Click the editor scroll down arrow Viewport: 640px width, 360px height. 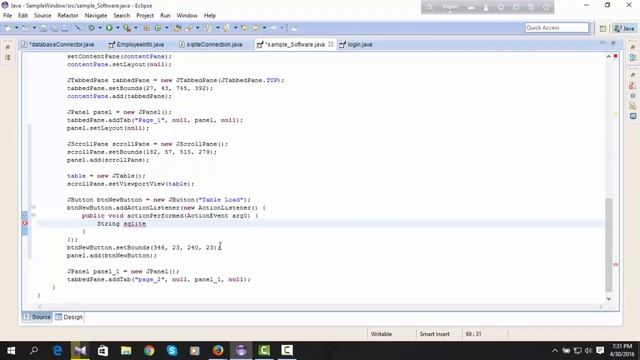click(x=609, y=299)
